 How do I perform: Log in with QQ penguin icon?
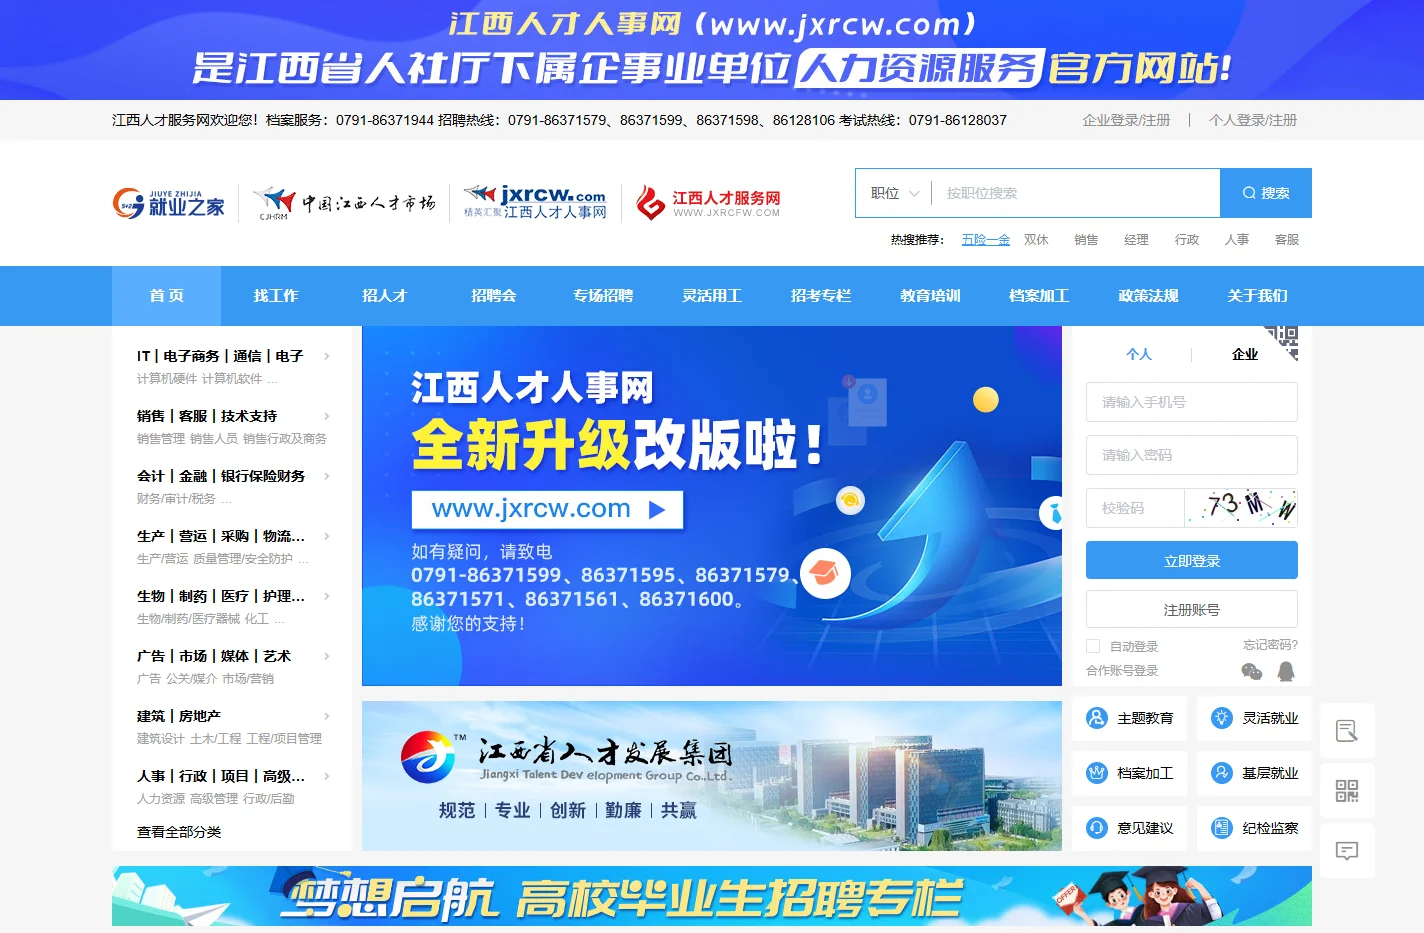point(1286,671)
